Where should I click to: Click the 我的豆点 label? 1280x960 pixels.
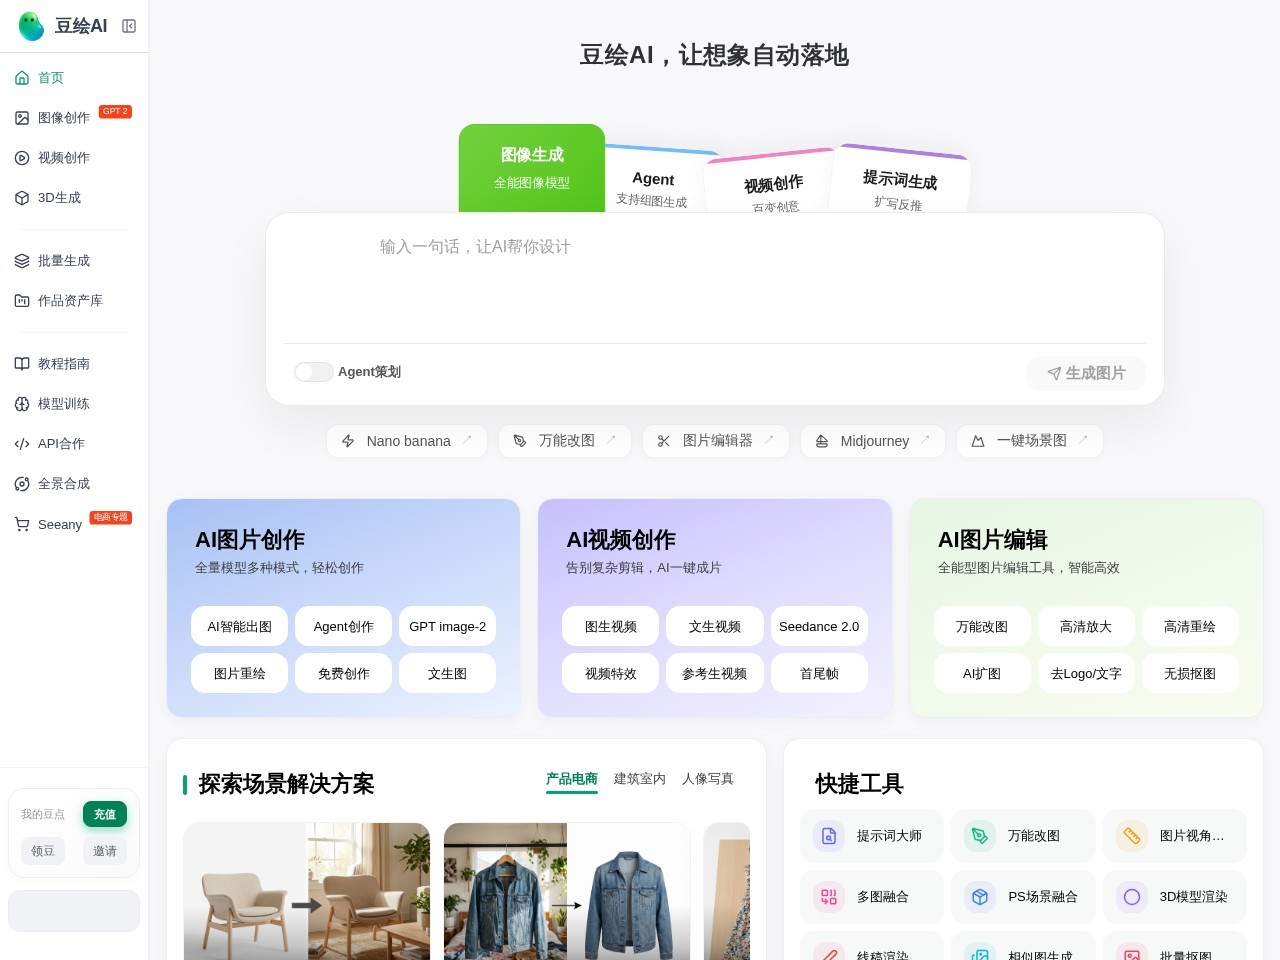pyautogui.click(x=43, y=815)
